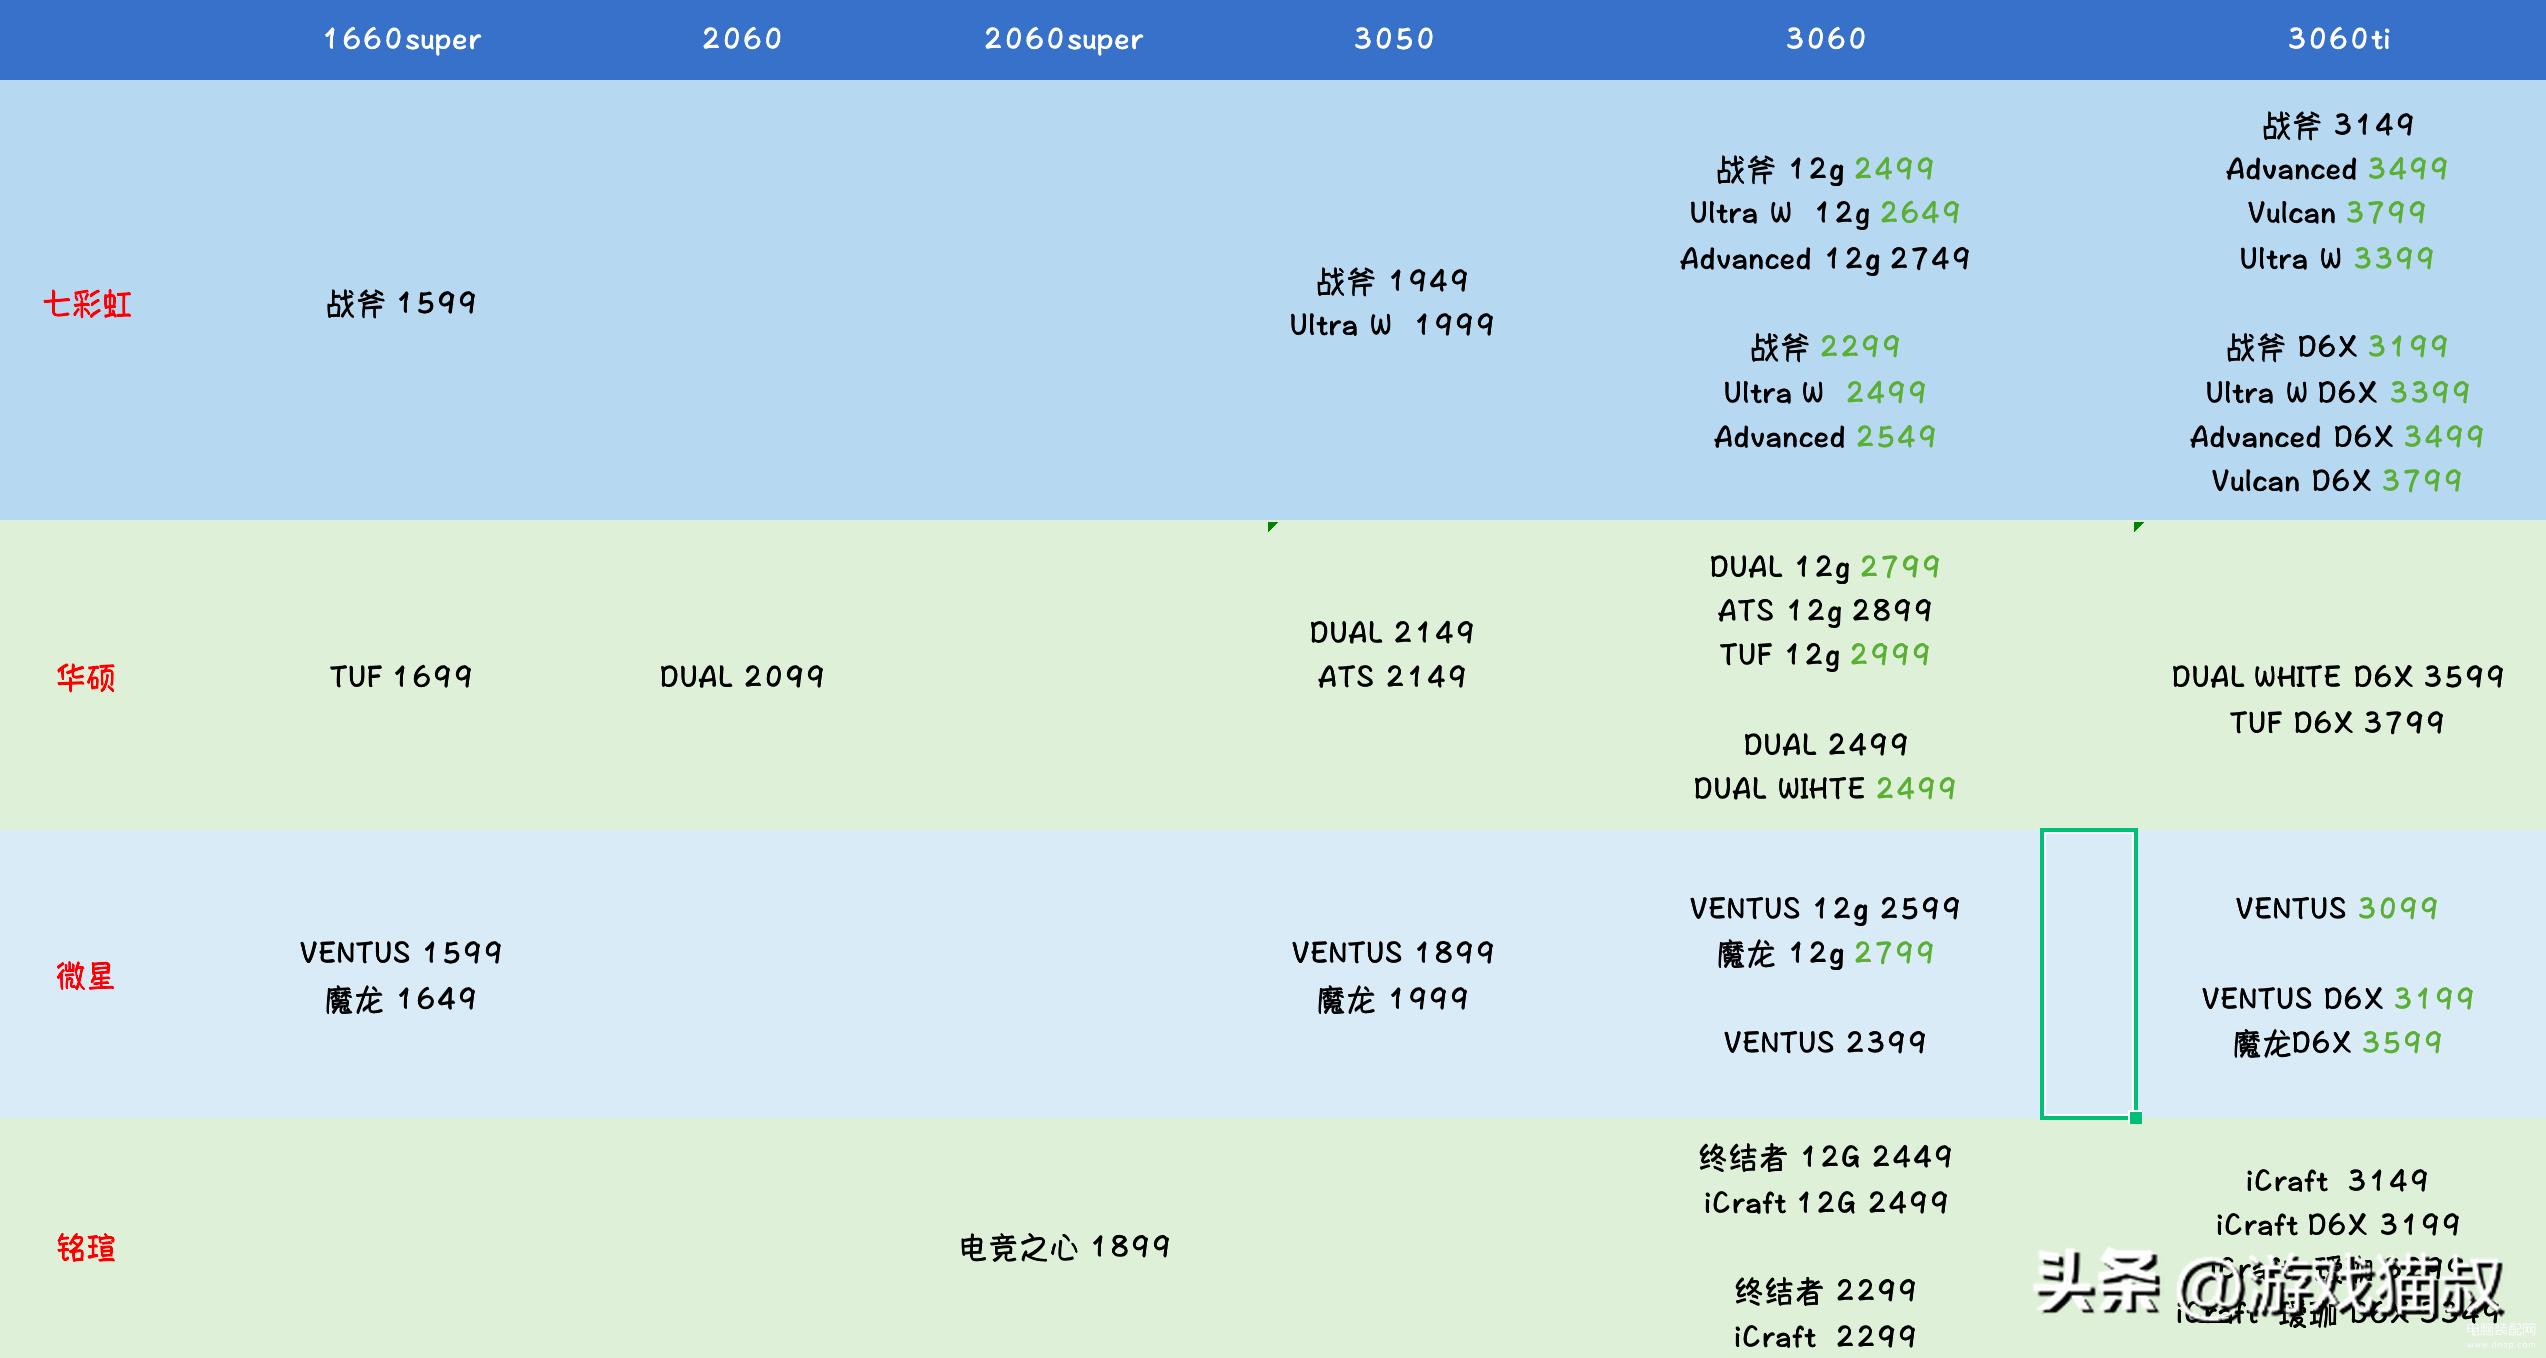This screenshot has width=2546, height=1358.
Task: Click the 魔龙 12g 2799 entry
Action: [x=1825, y=953]
